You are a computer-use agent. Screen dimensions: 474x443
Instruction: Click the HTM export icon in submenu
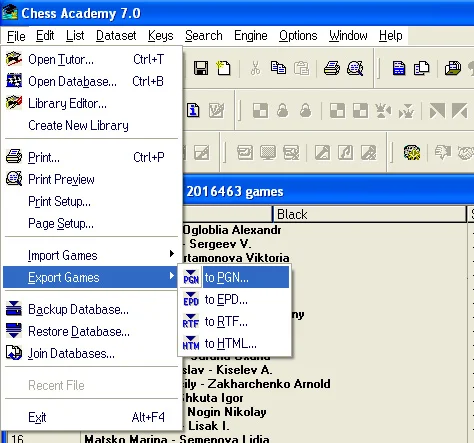coord(191,343)
